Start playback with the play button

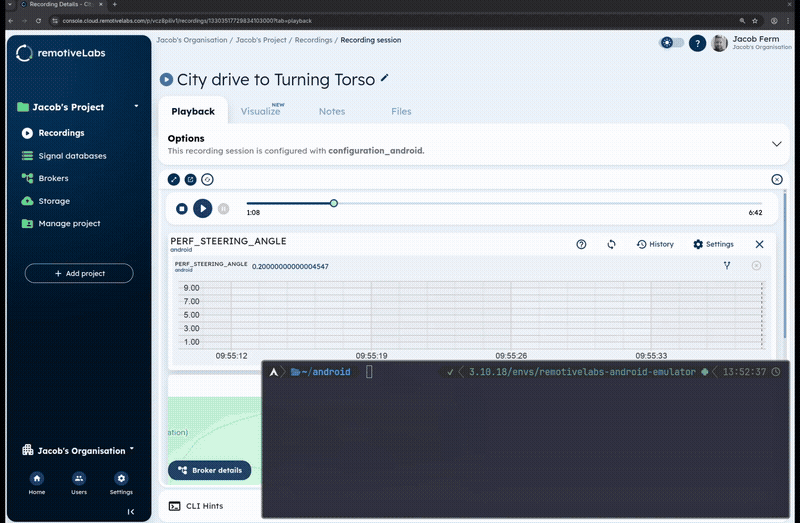[203, 208]
